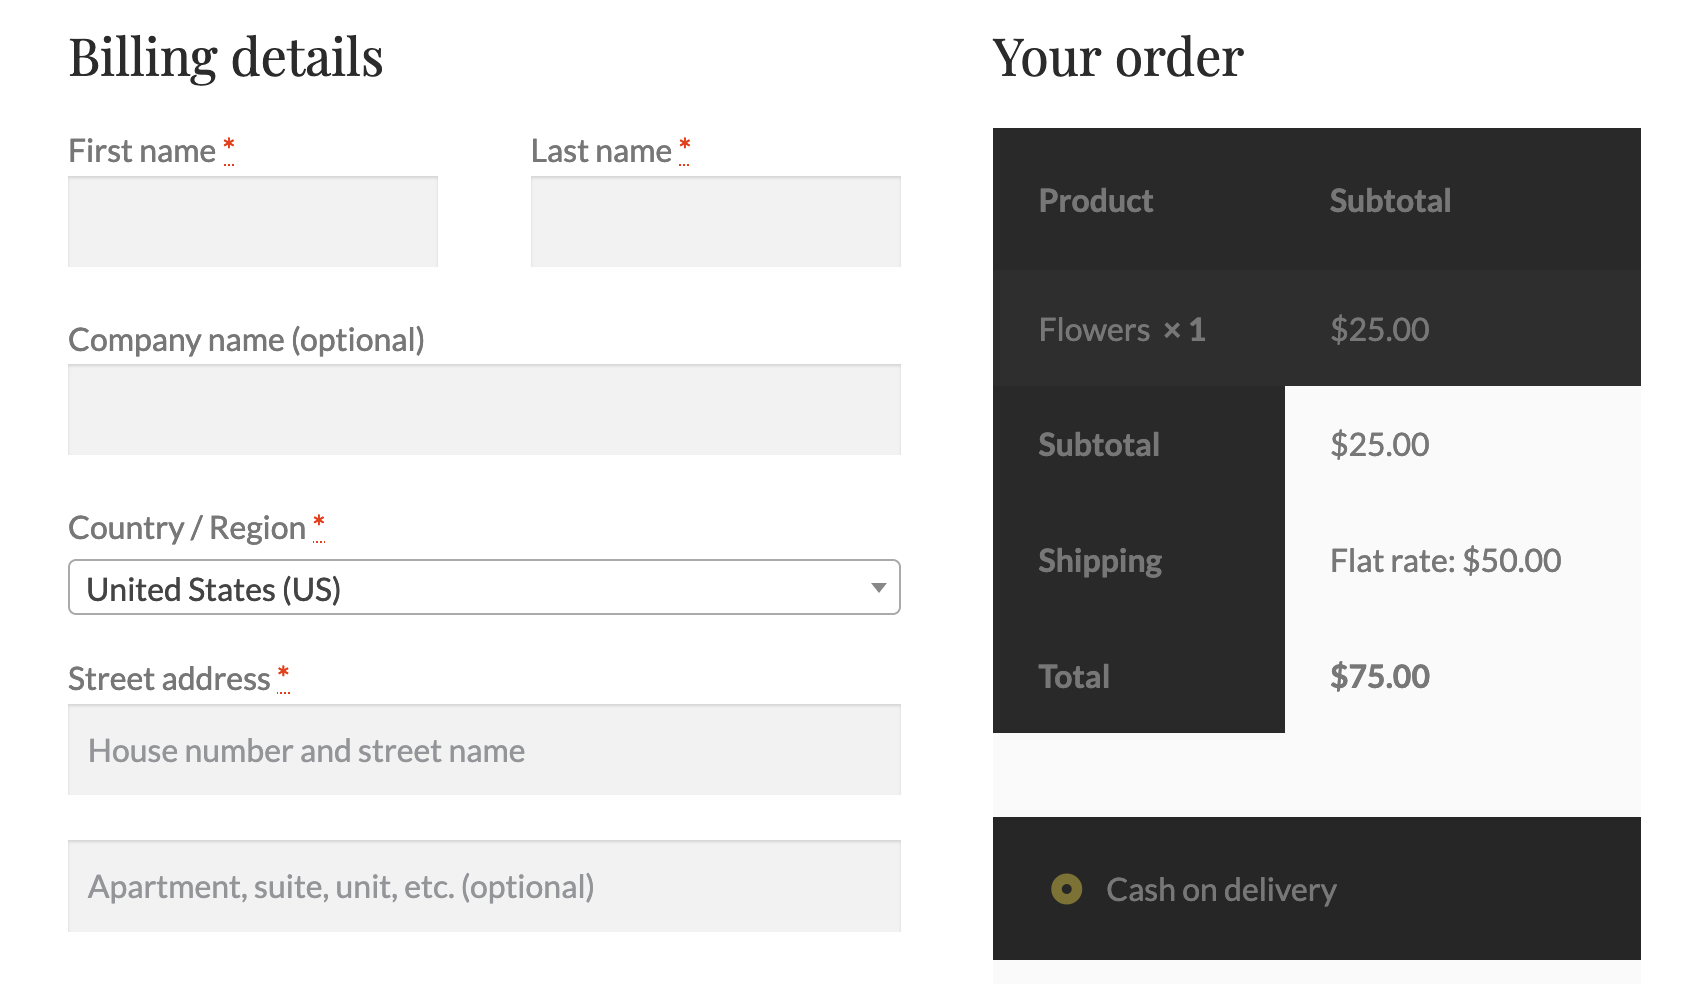Click the required asterisk next to Country / Region
This screenshot has width=1698, height=984.
pyautogui.click(x=319, y=525)
